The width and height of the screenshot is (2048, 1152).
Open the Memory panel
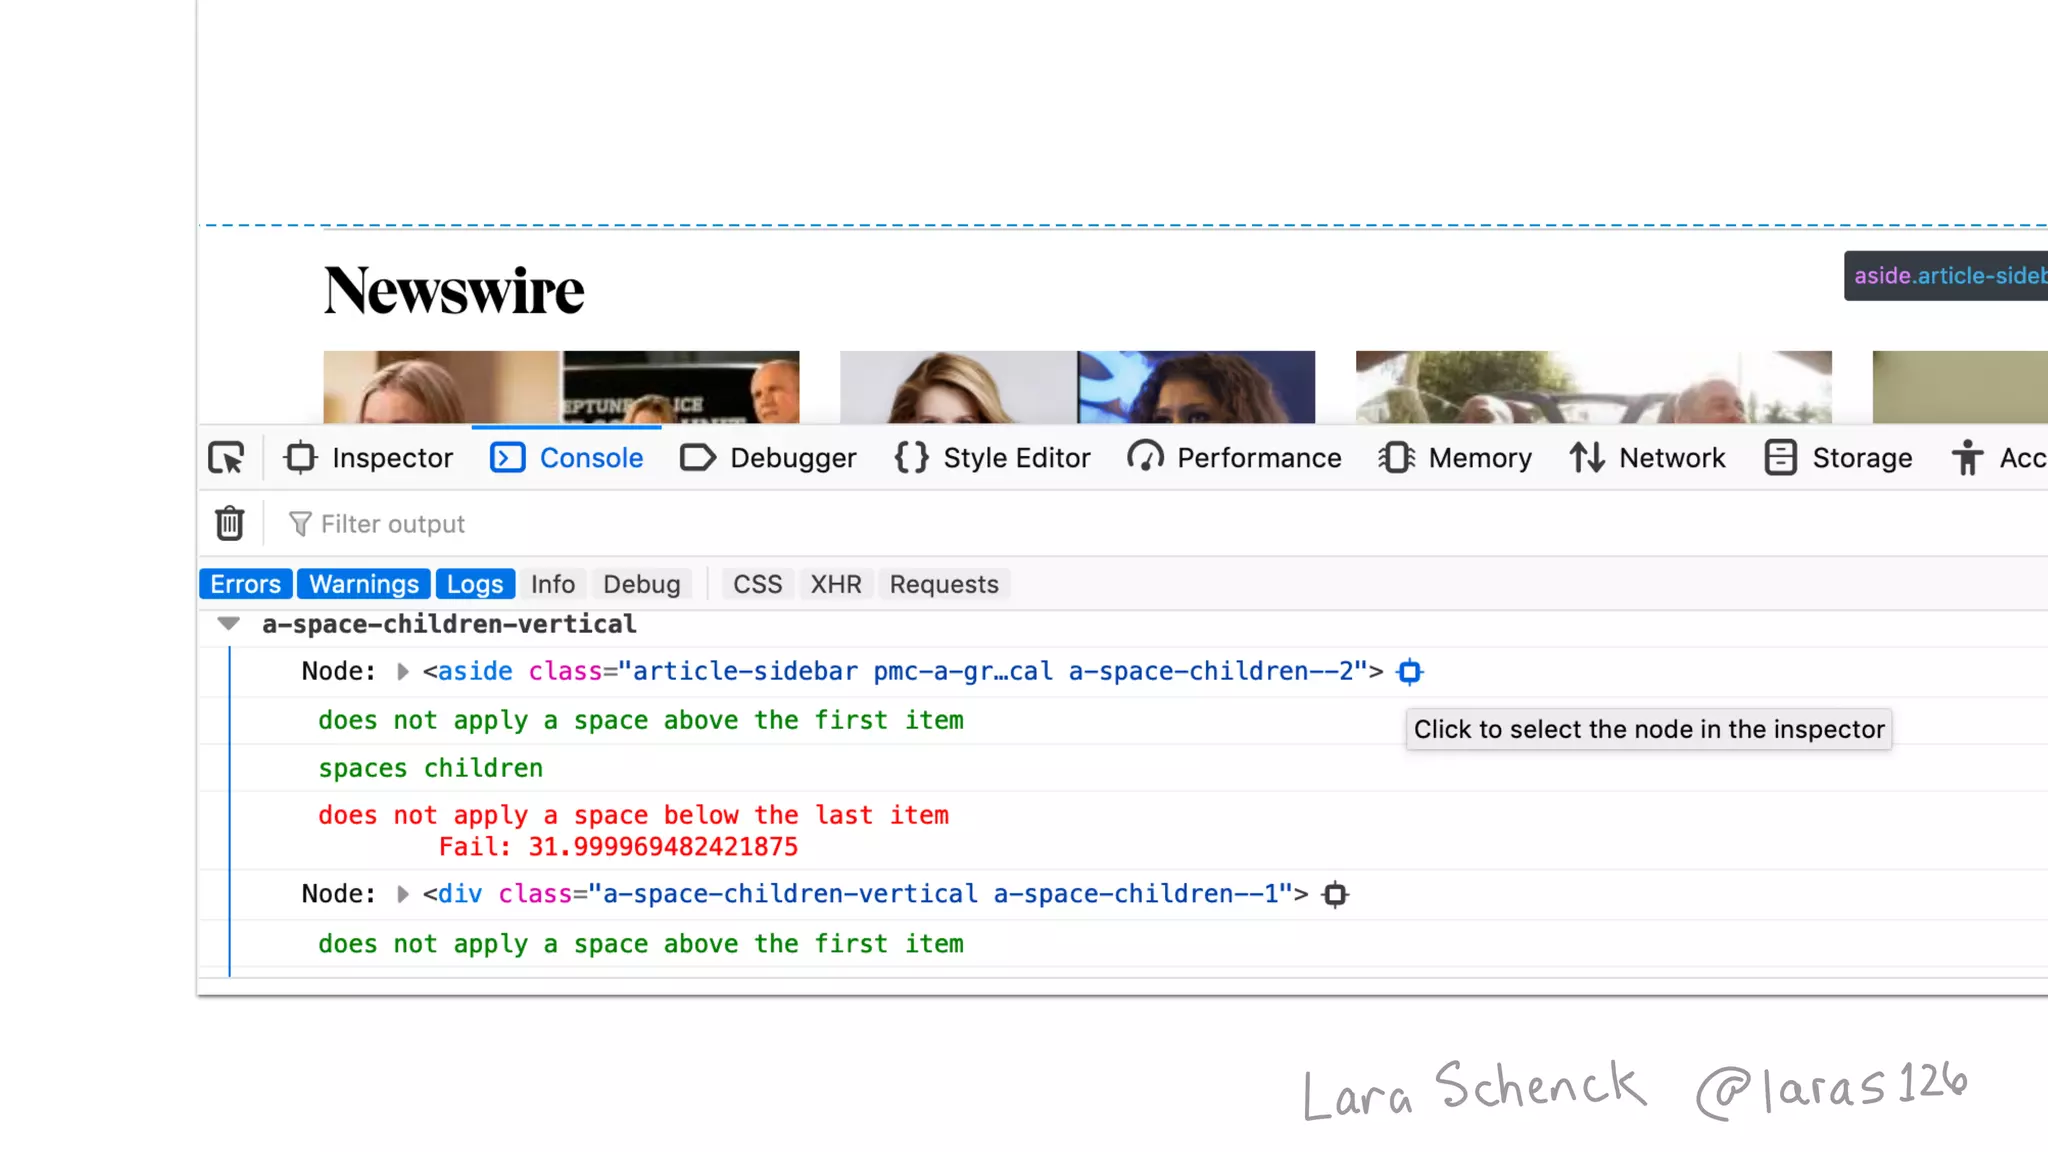(x=1455, y=458)
